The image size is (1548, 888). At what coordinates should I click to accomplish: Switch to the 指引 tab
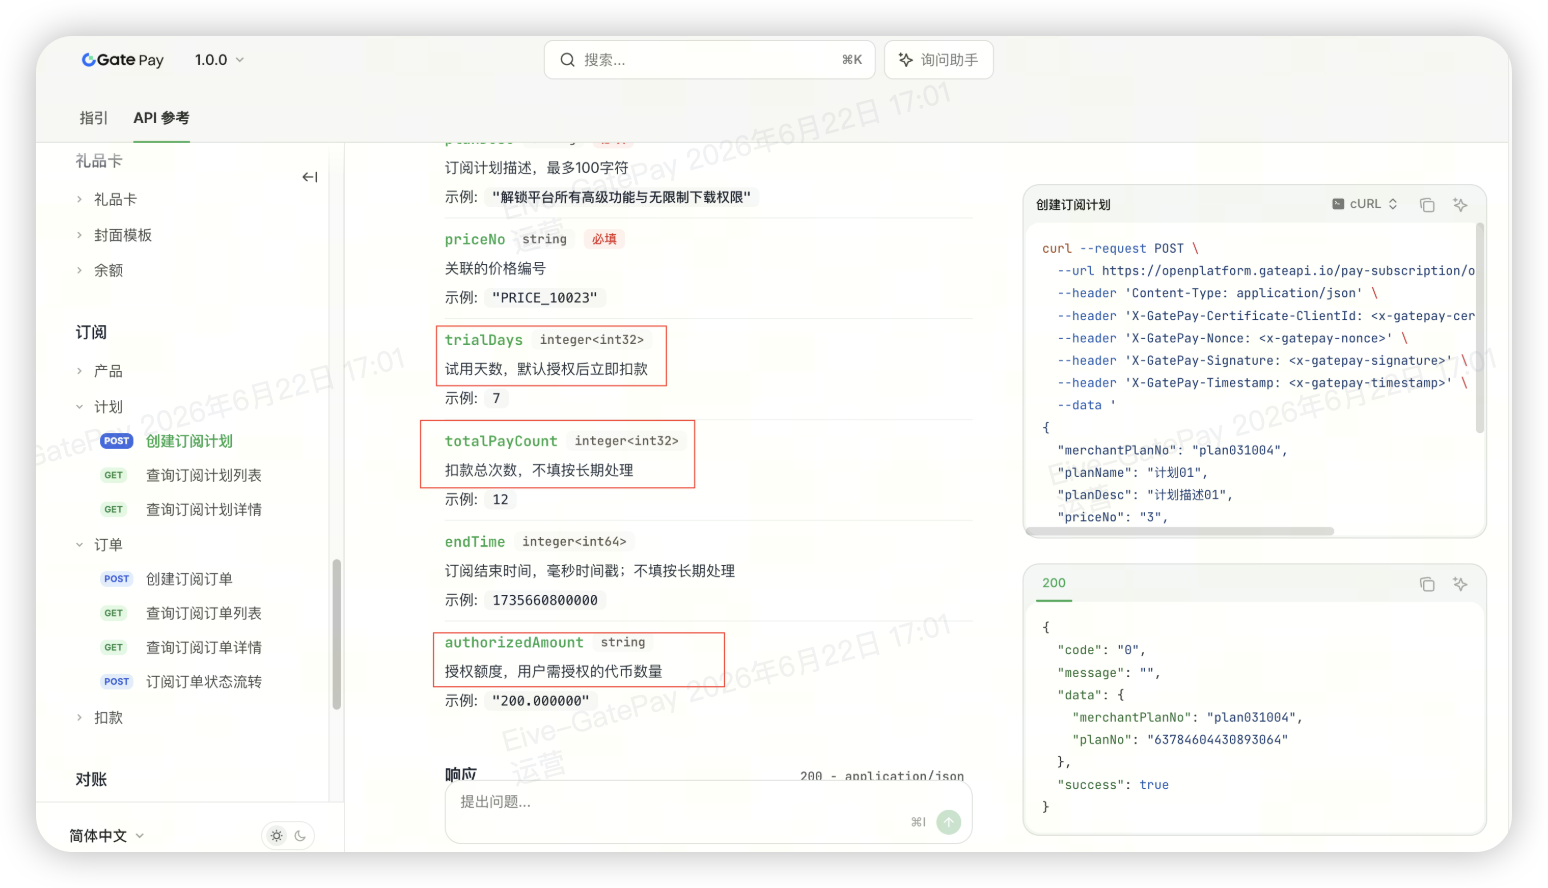[93, 118]
